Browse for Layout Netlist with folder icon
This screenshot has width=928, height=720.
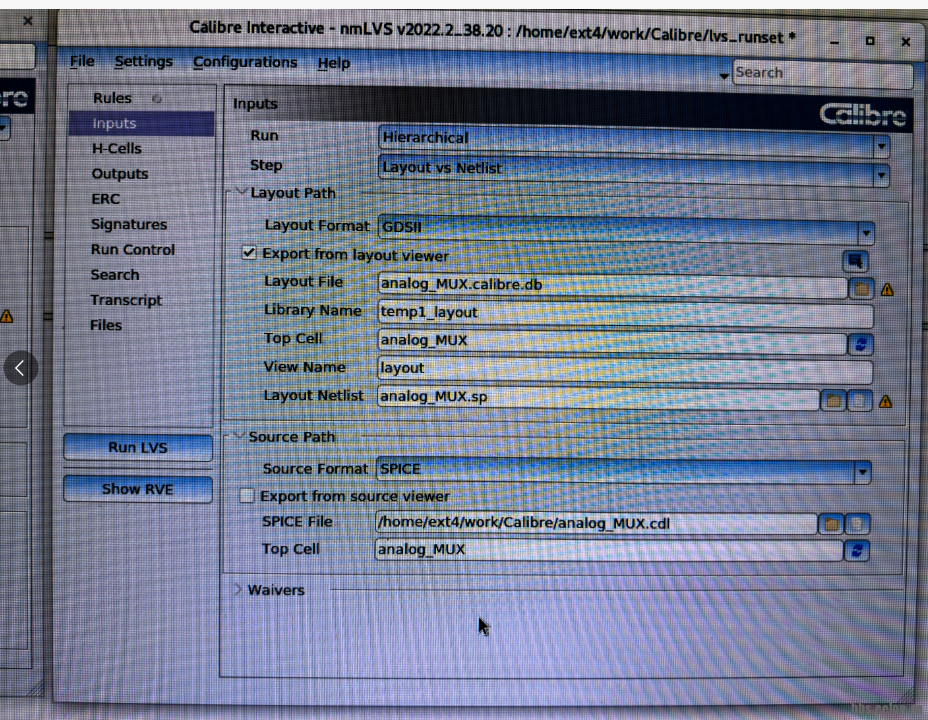[x=833, y=401]
